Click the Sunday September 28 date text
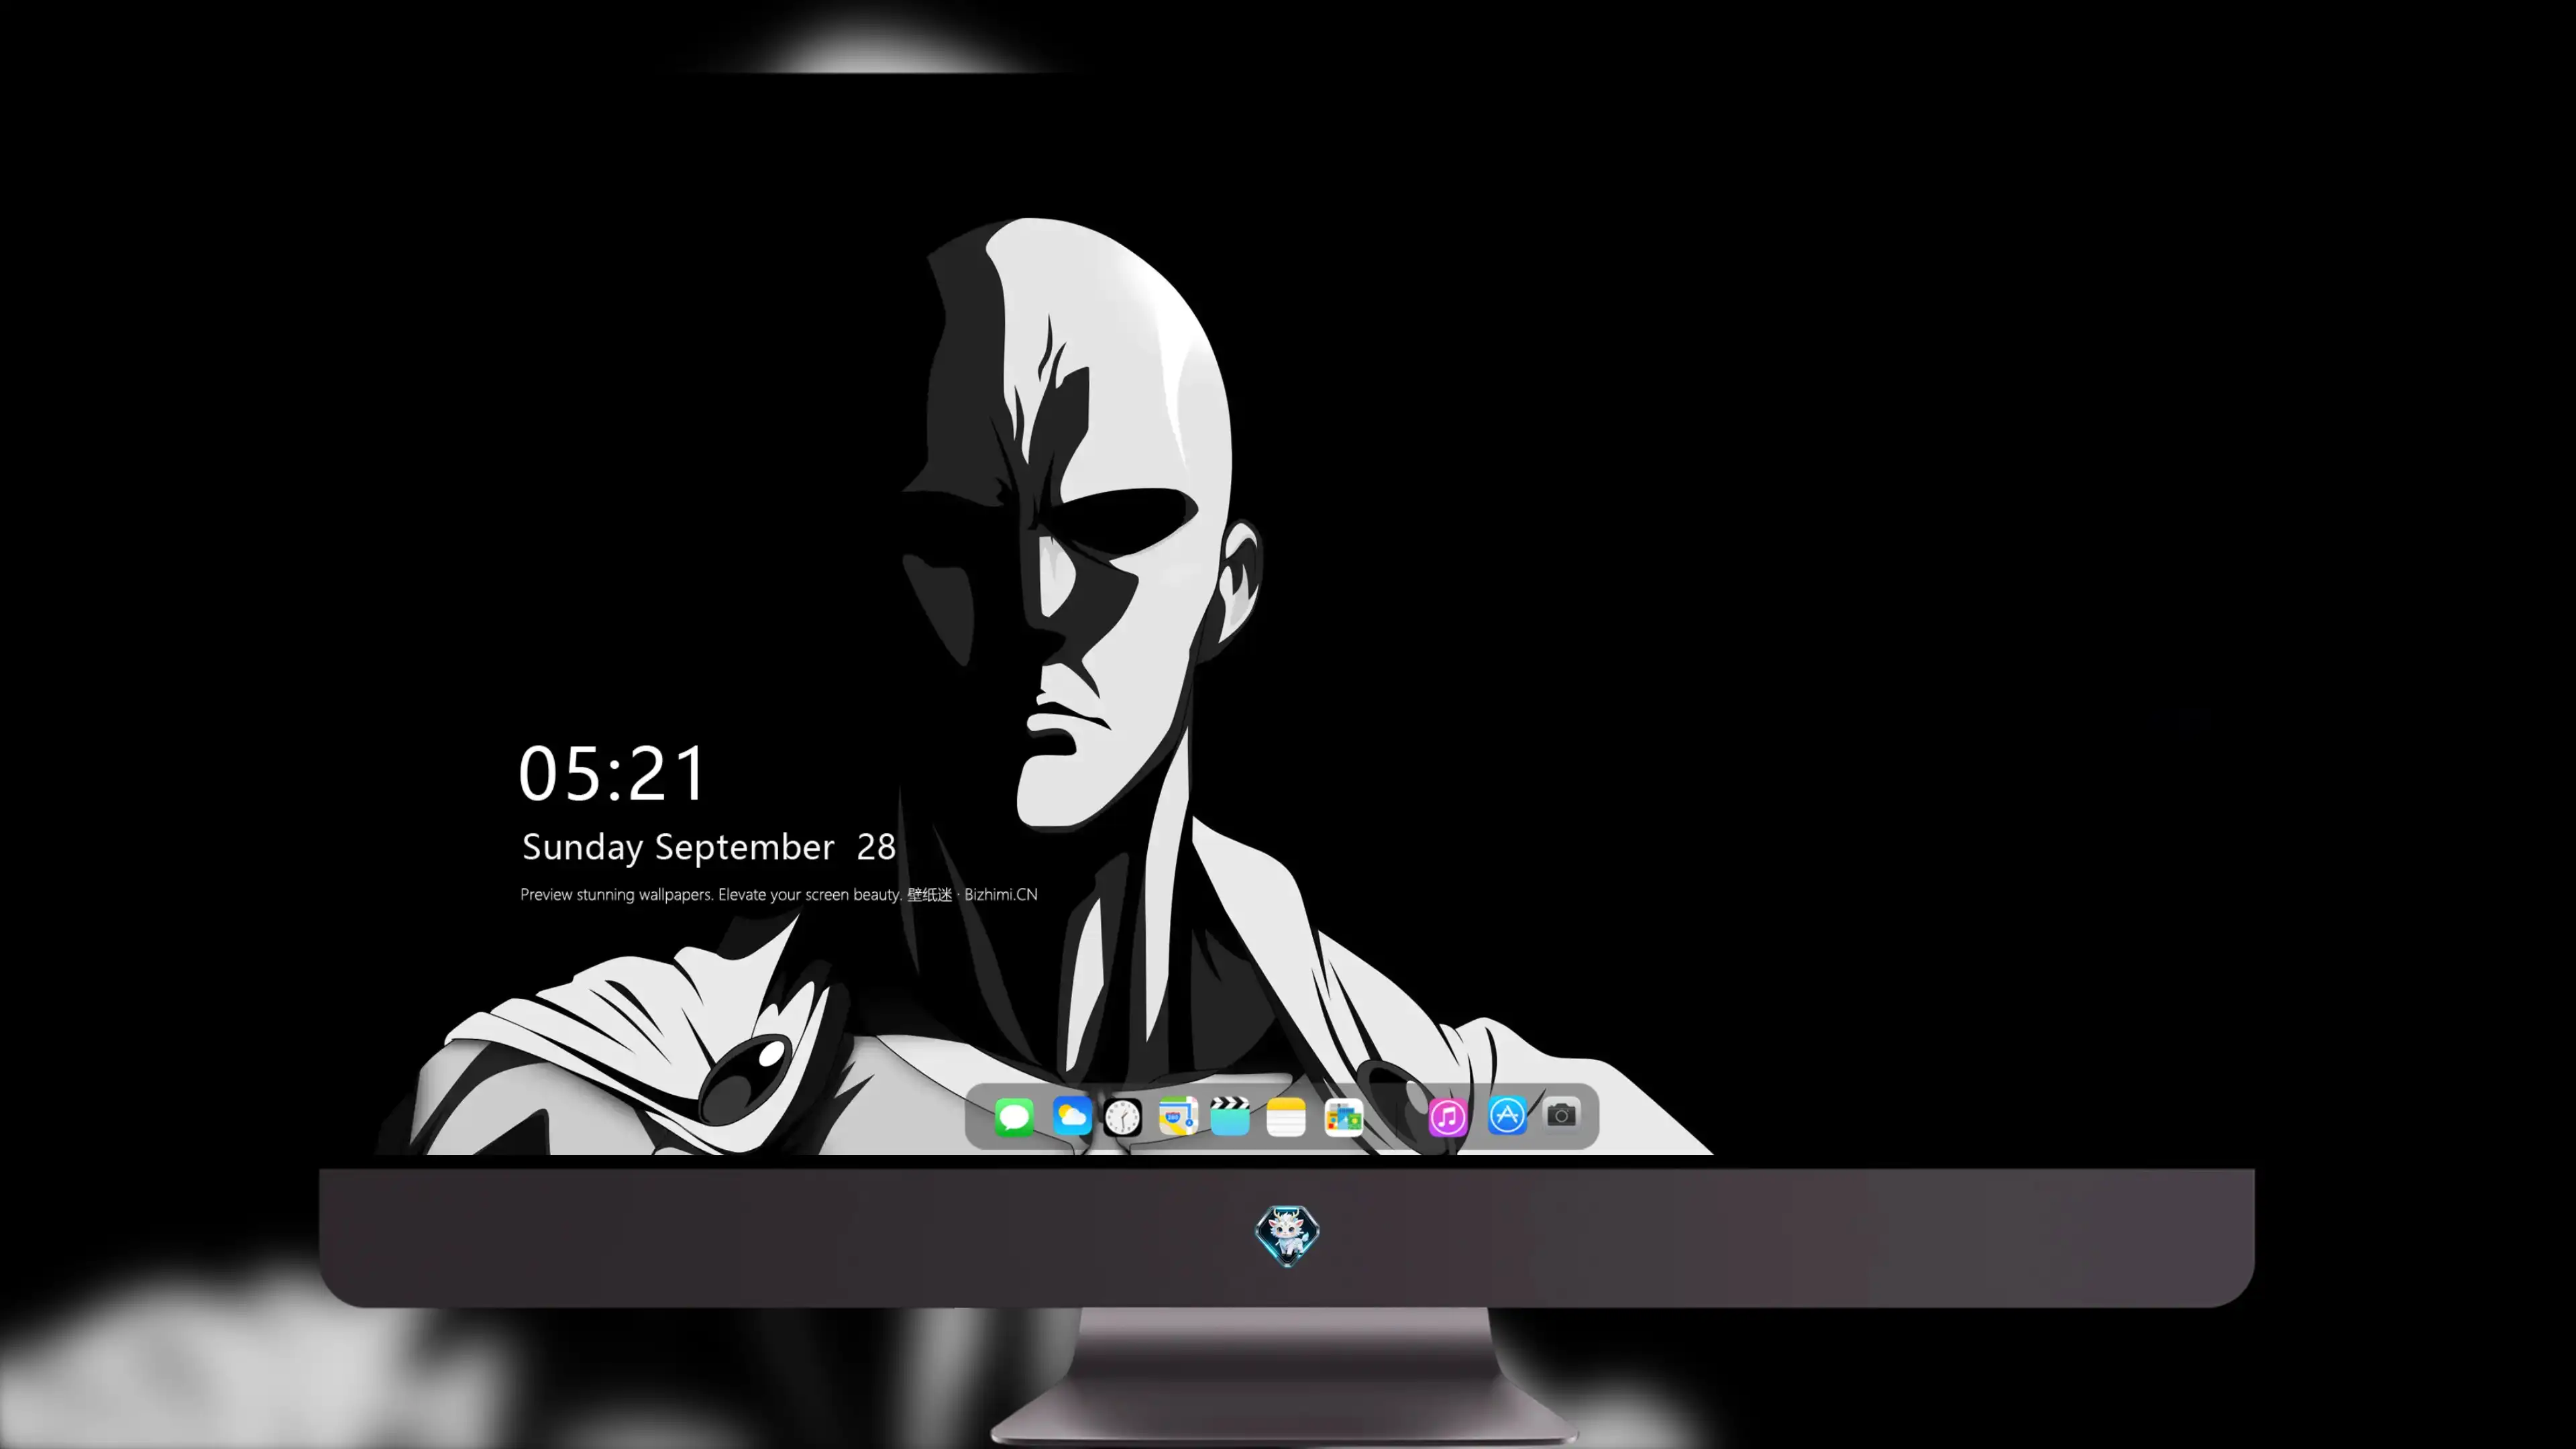 [709, 847]
